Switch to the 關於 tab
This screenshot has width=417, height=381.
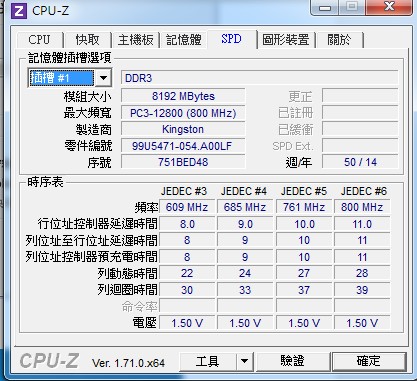tap(339, 40)
